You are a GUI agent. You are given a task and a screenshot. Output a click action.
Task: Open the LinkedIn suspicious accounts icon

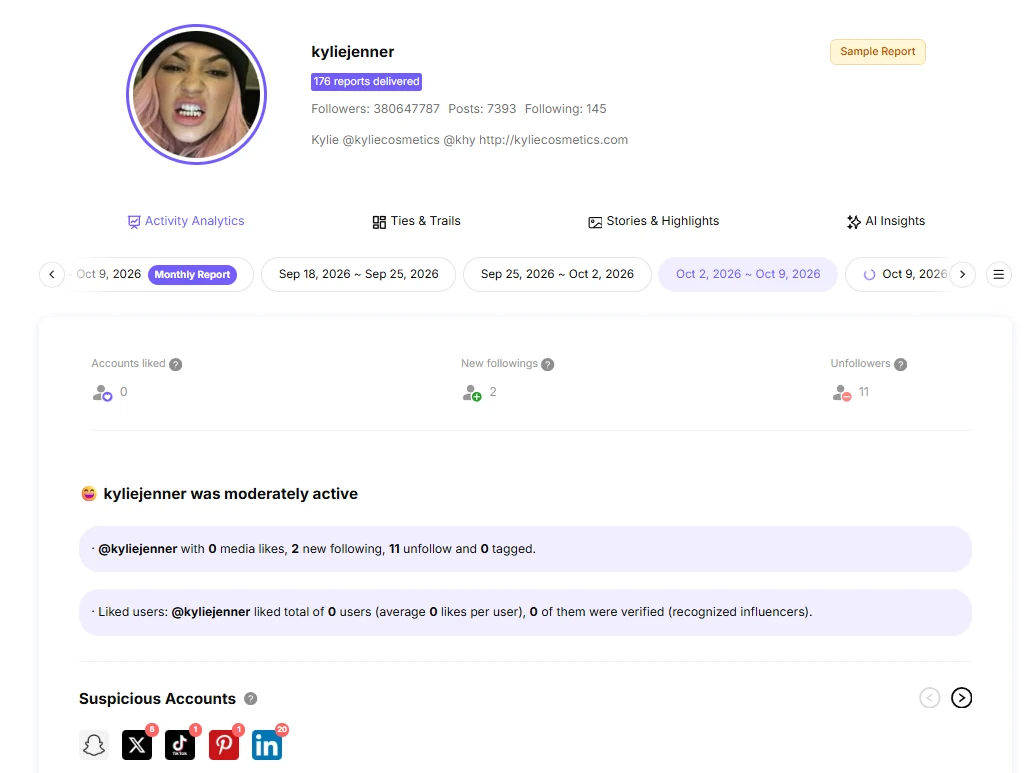point(267,745)
